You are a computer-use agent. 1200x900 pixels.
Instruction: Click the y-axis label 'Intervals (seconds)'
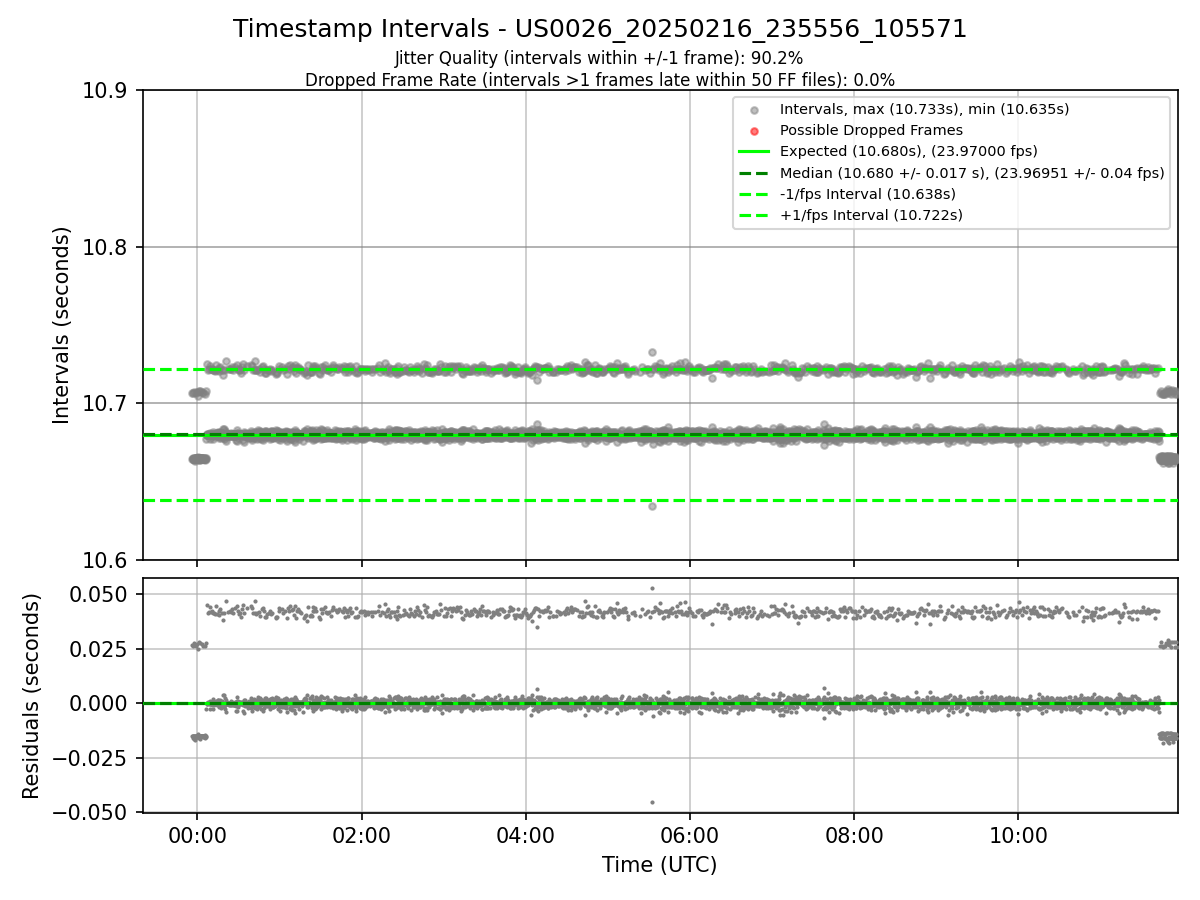[x=62, y=325]
